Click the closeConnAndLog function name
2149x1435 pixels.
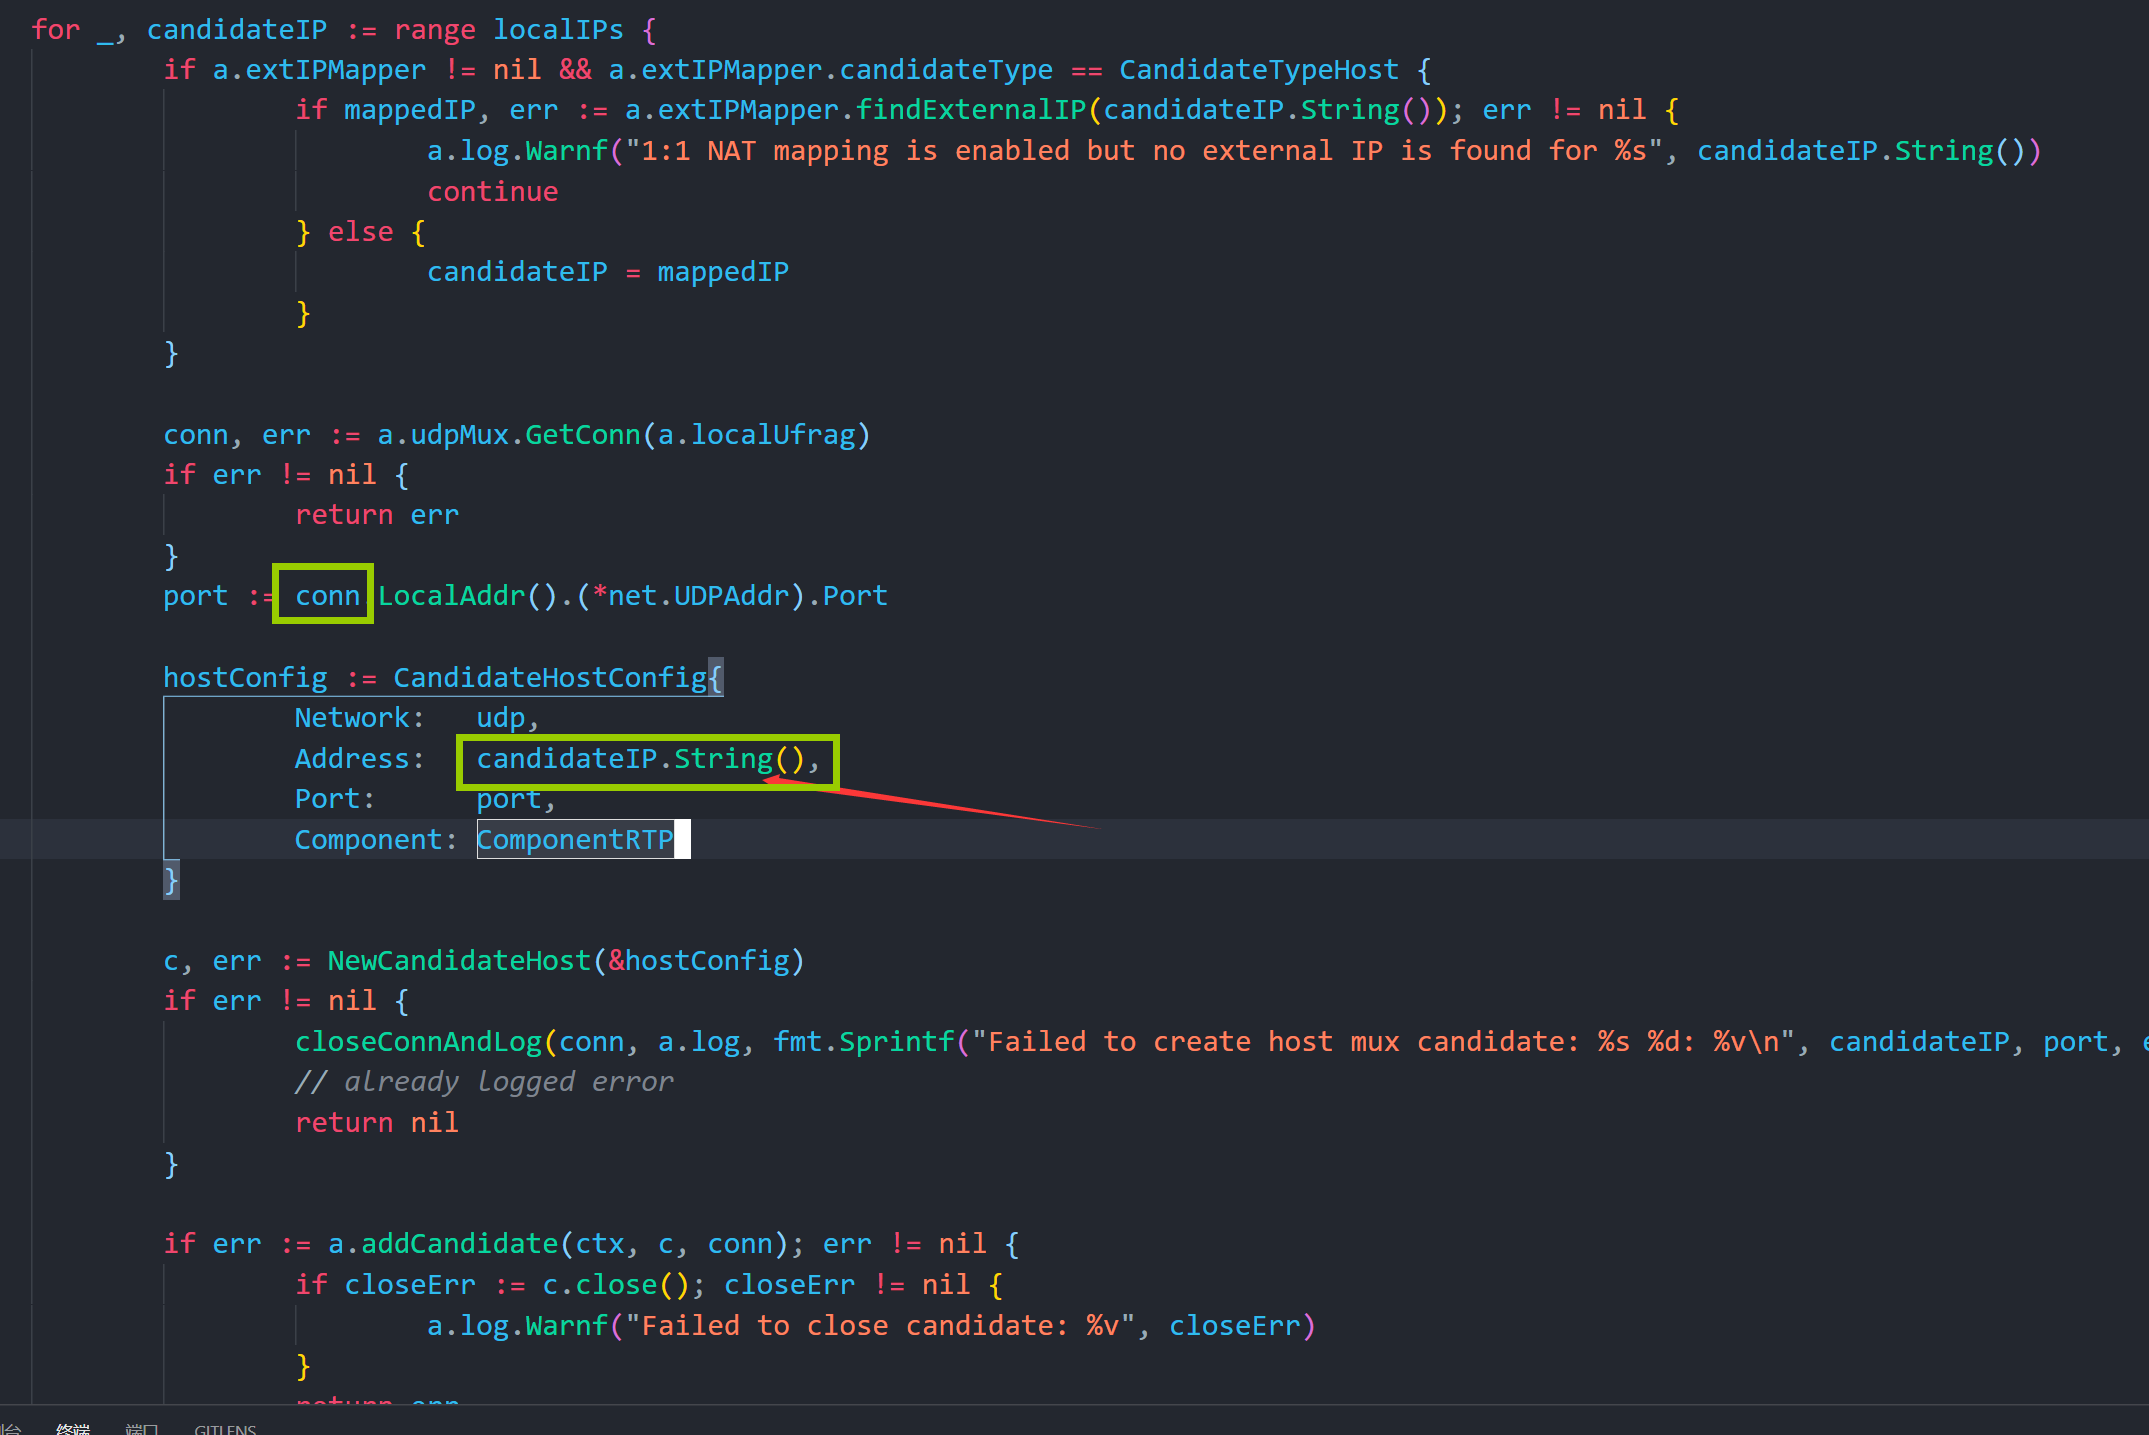[x=418, y=1042]
